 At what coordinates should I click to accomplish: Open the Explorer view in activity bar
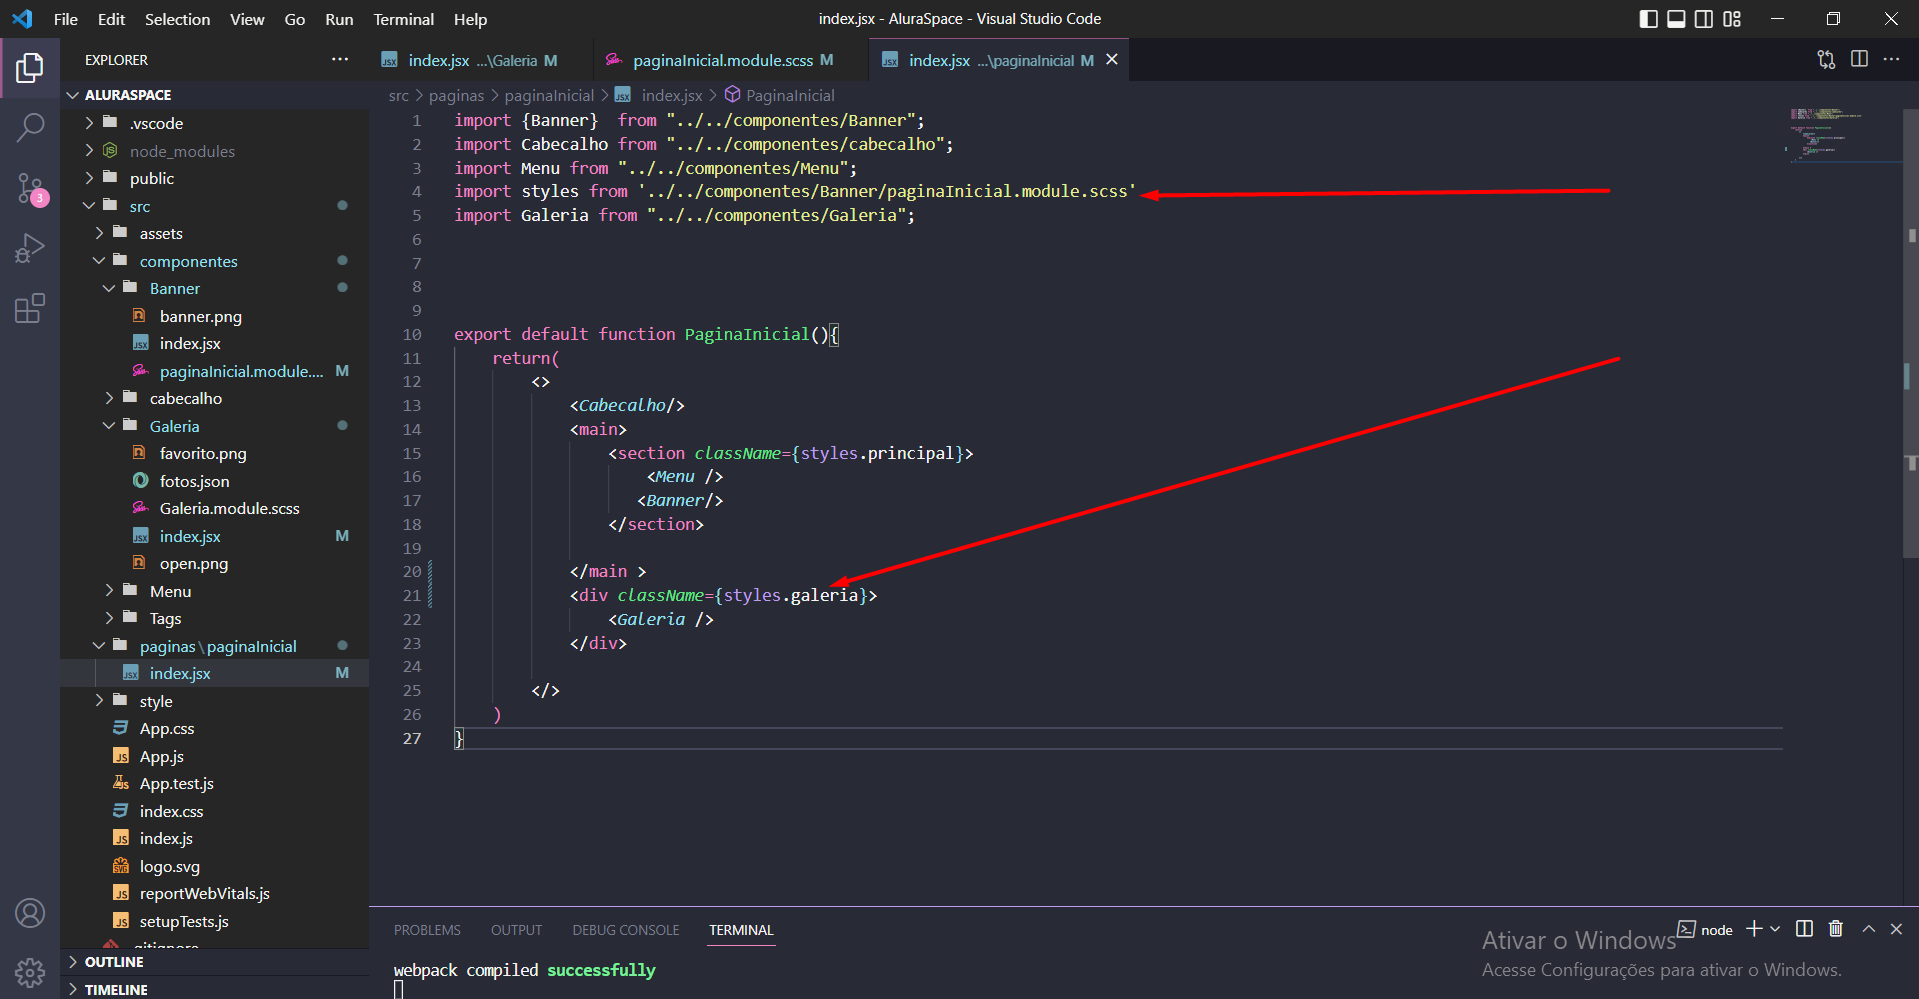coord(30,68)
